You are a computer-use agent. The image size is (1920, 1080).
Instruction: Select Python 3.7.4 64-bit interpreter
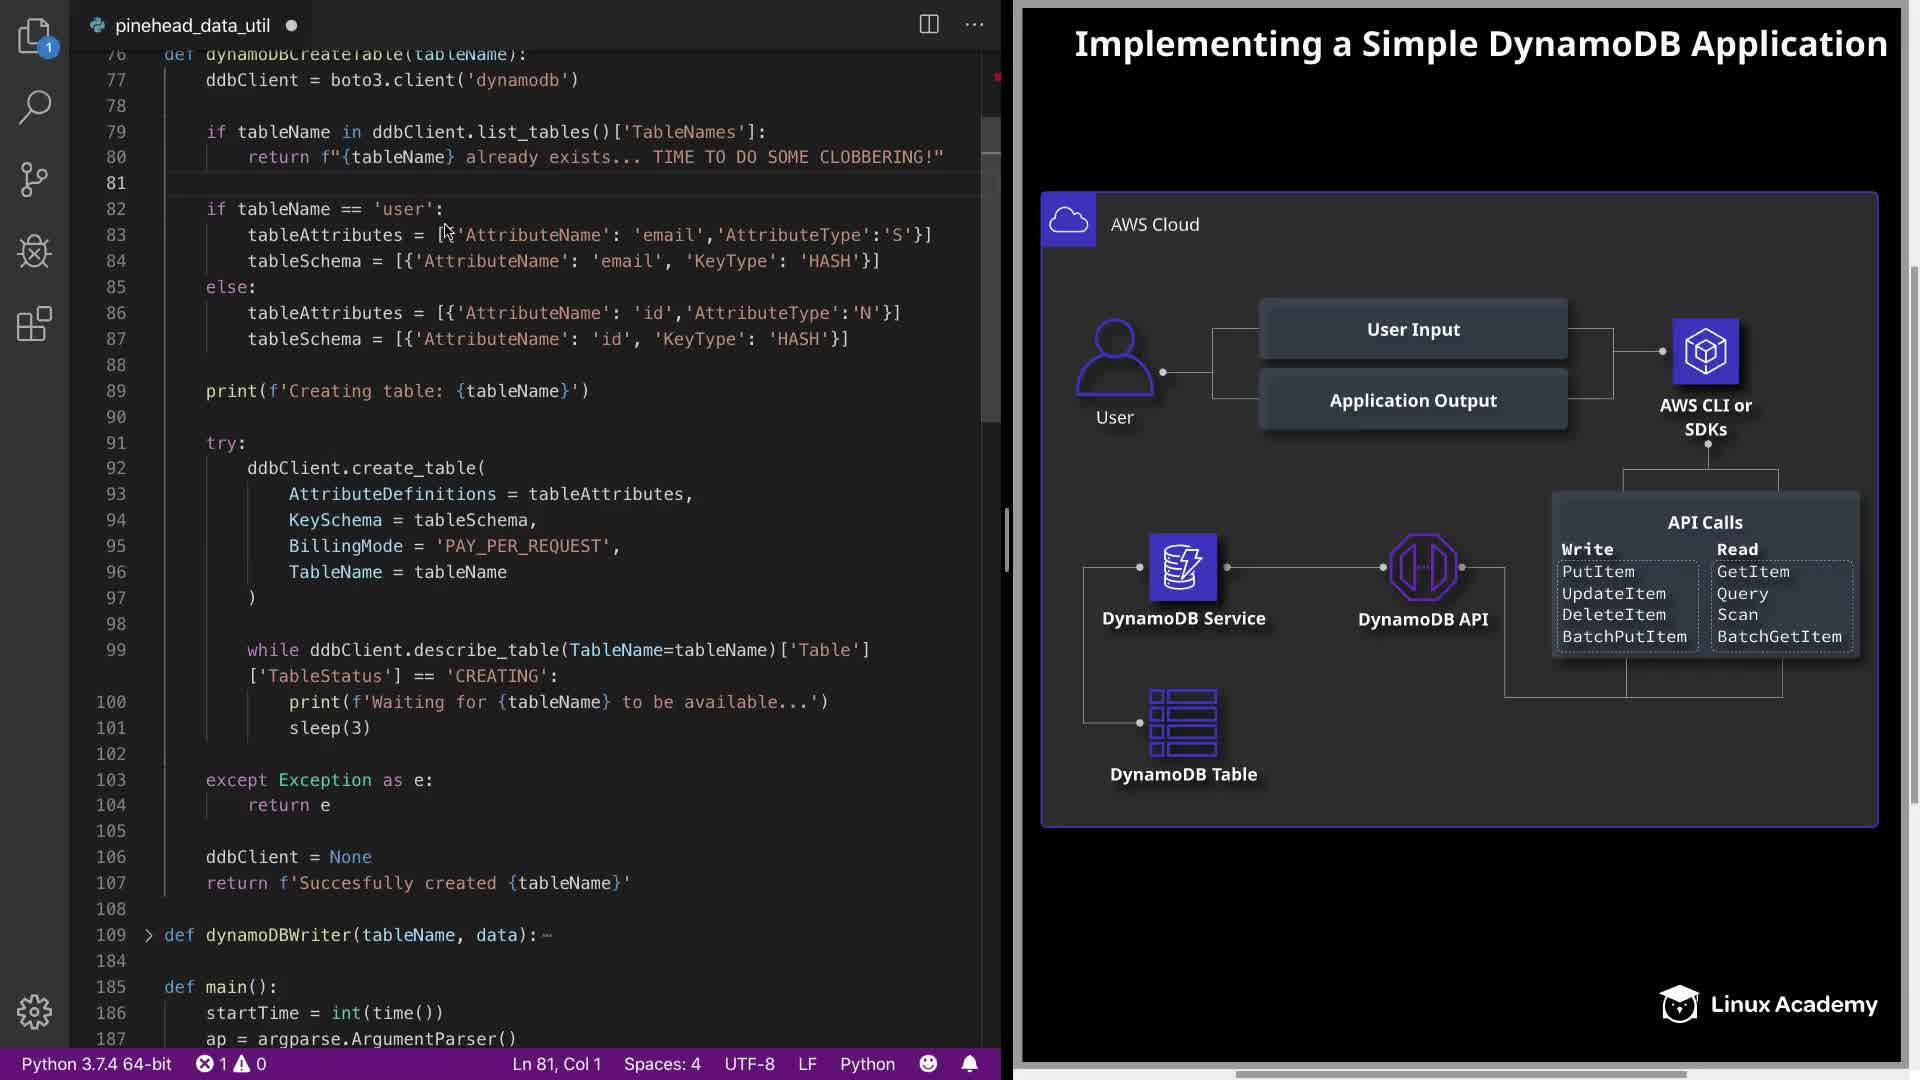[x=96, y=1064]
